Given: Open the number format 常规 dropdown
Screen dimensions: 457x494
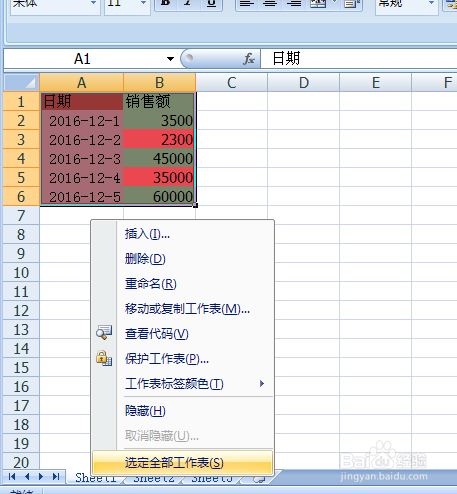Looking at the screenshot, I should (x=431, y=4).
